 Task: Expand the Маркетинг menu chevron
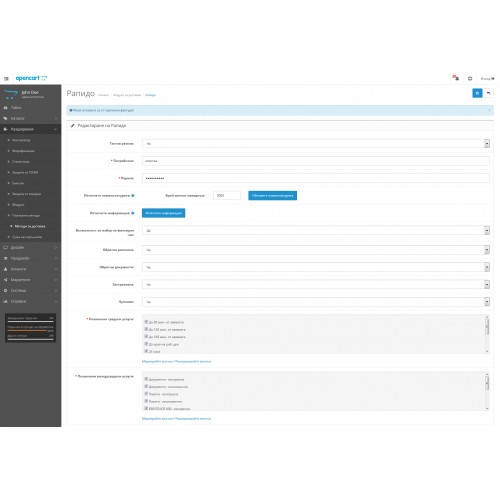coord(56,280)
